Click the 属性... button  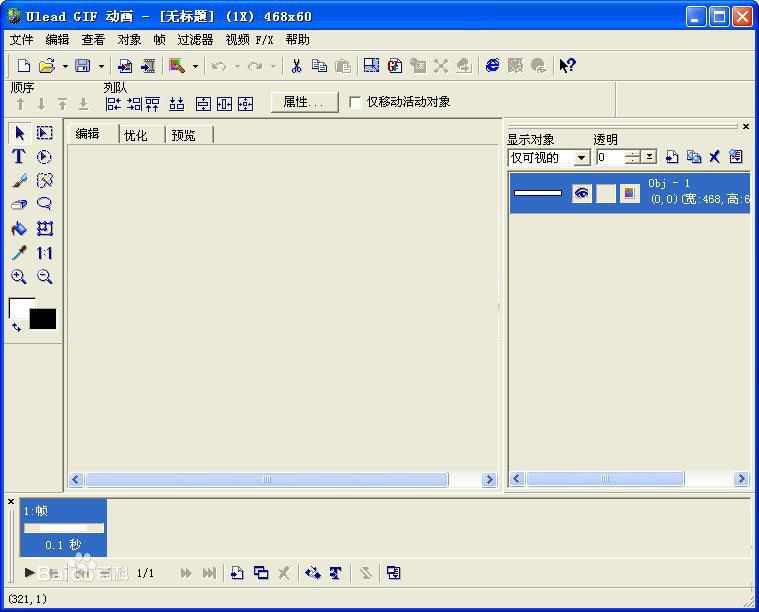pyautogui.click(x=304, y=102)
